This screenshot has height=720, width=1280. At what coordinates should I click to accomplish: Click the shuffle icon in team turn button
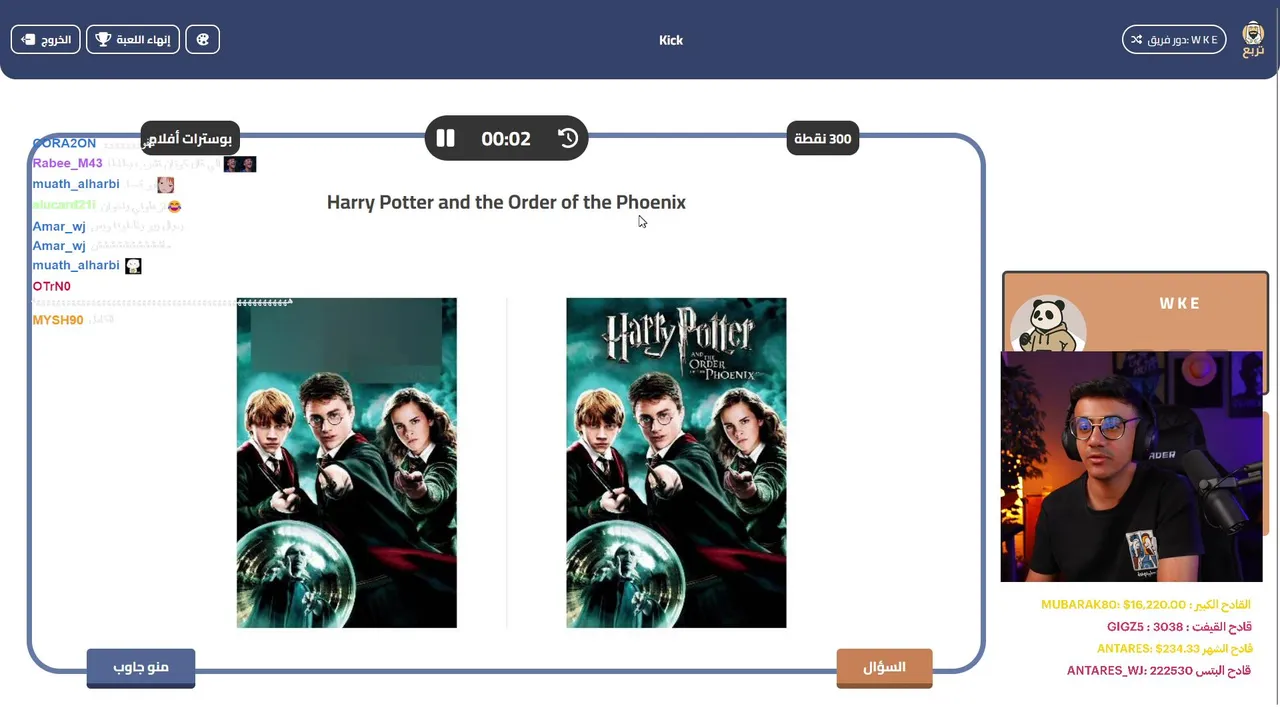click(x=1136, y=40)
